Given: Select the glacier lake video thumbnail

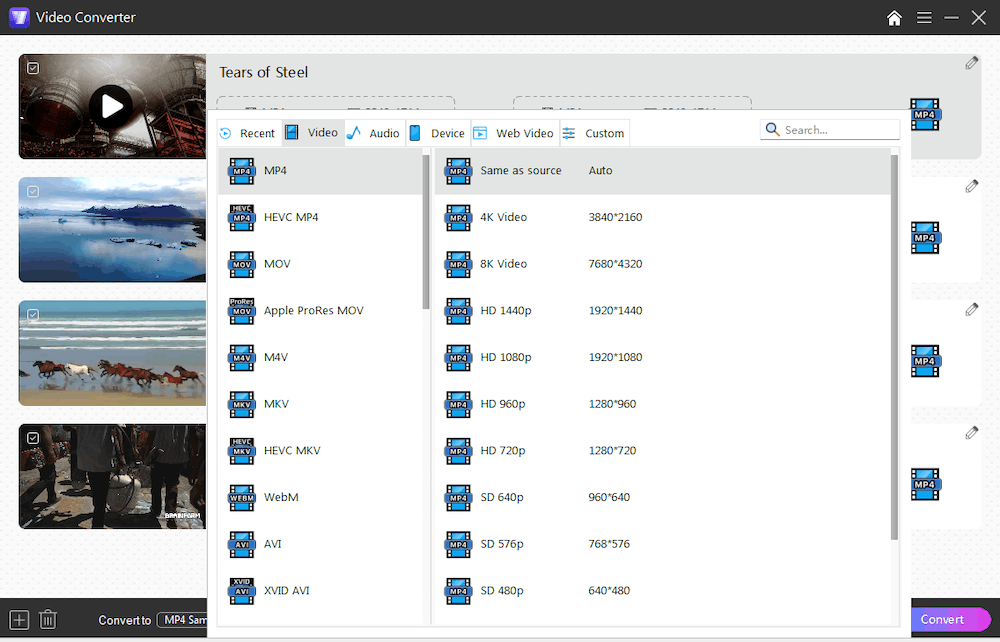Looking at the screenshot, I should (112, 230).
